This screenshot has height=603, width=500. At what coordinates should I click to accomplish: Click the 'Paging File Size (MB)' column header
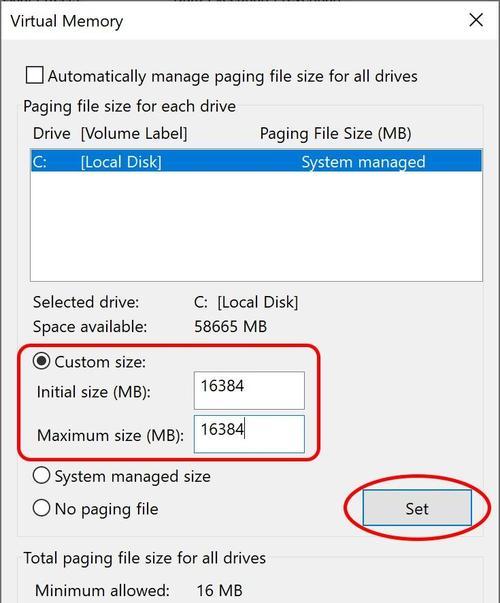click(x=335, y=133)
